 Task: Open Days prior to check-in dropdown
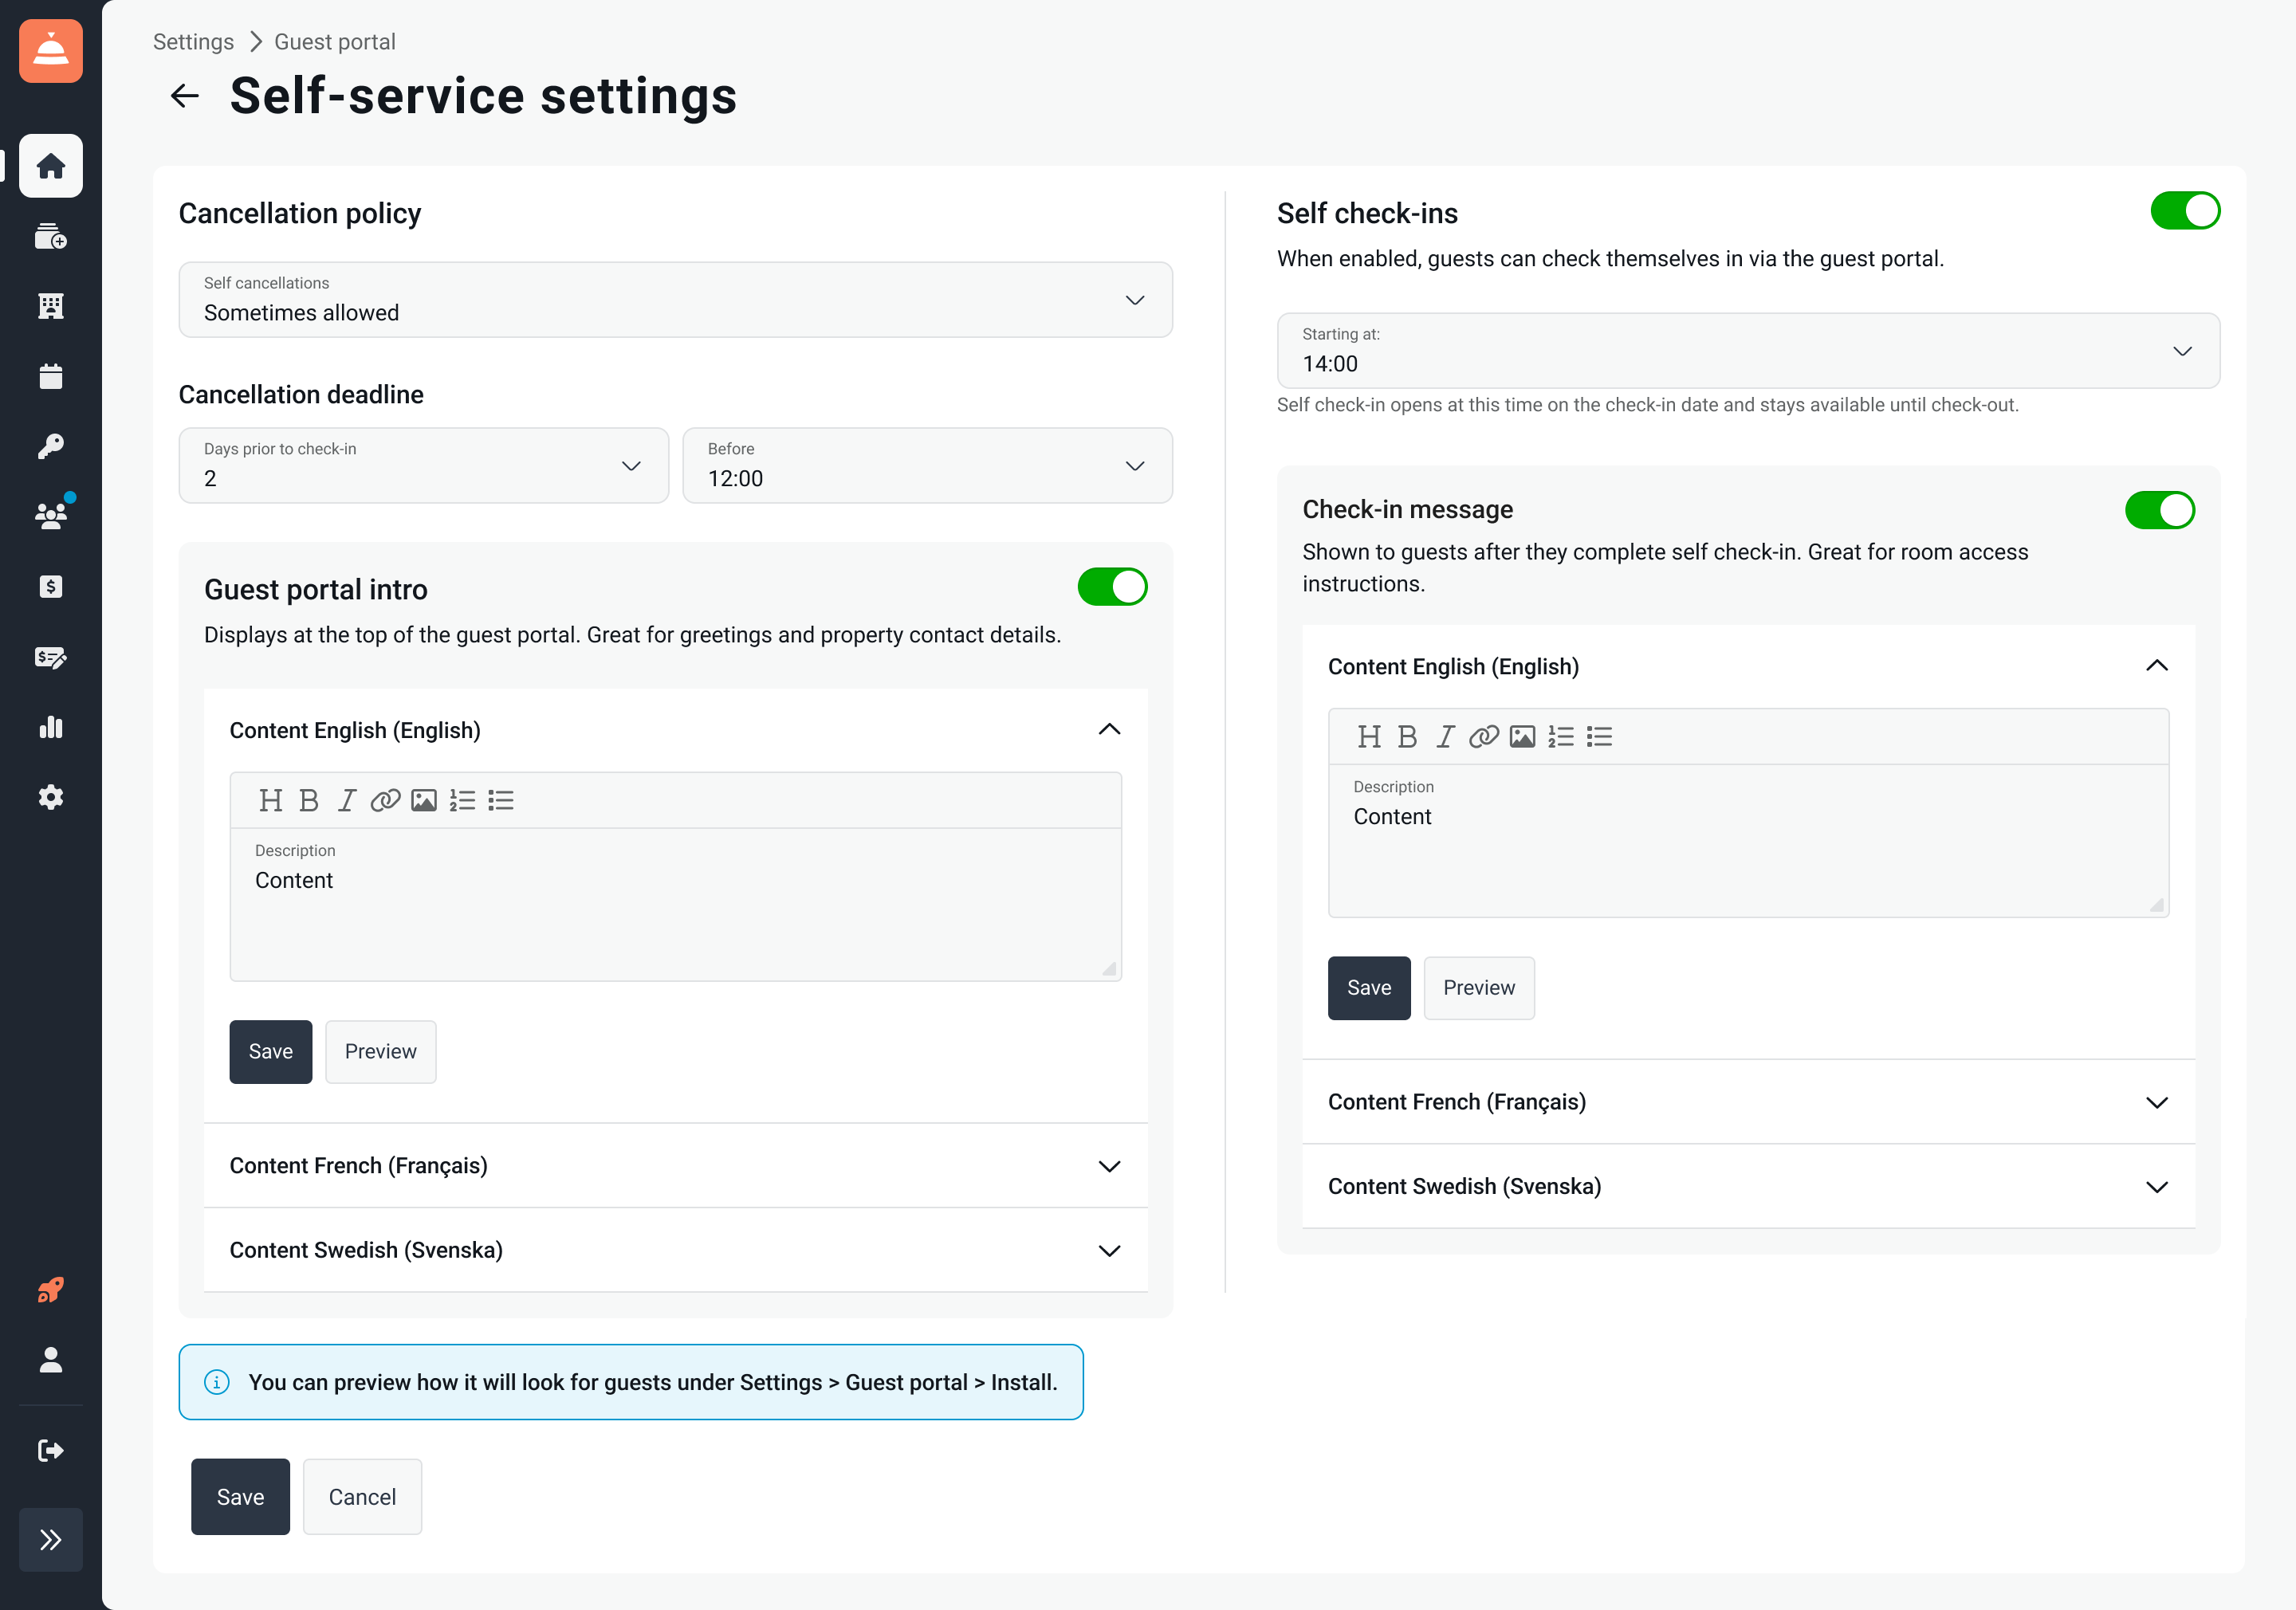point(424,466)
